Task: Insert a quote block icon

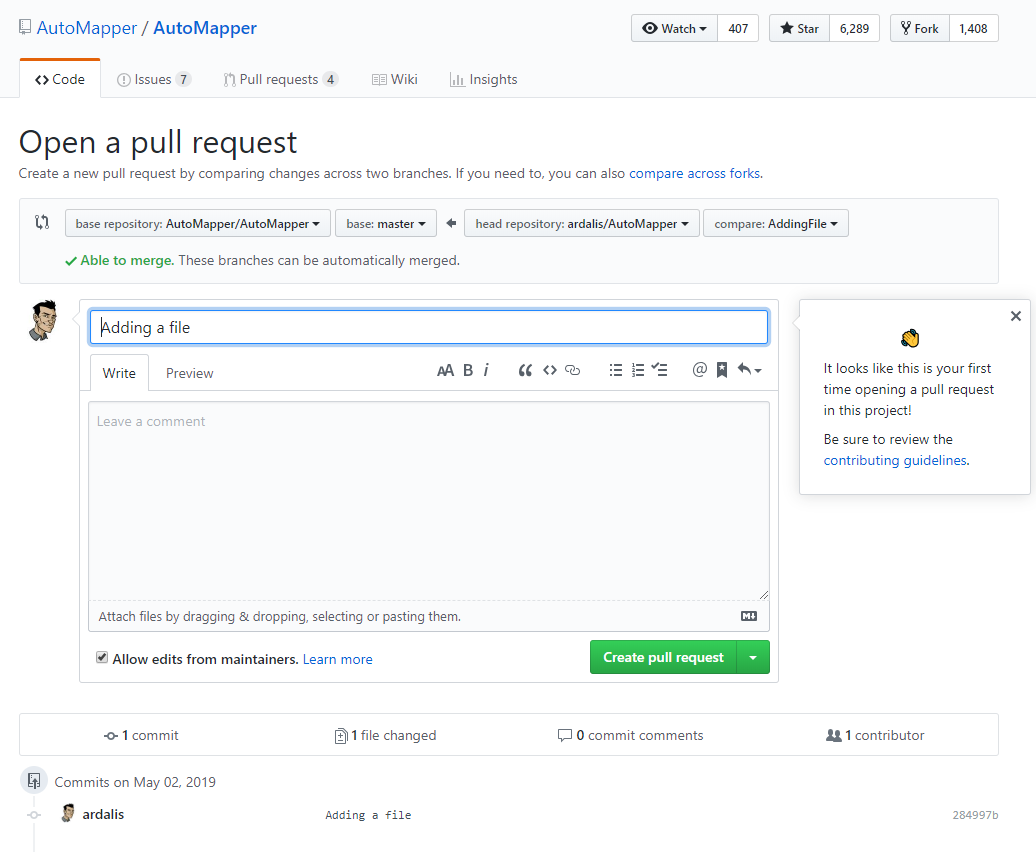Action: [x=525, y=371]
